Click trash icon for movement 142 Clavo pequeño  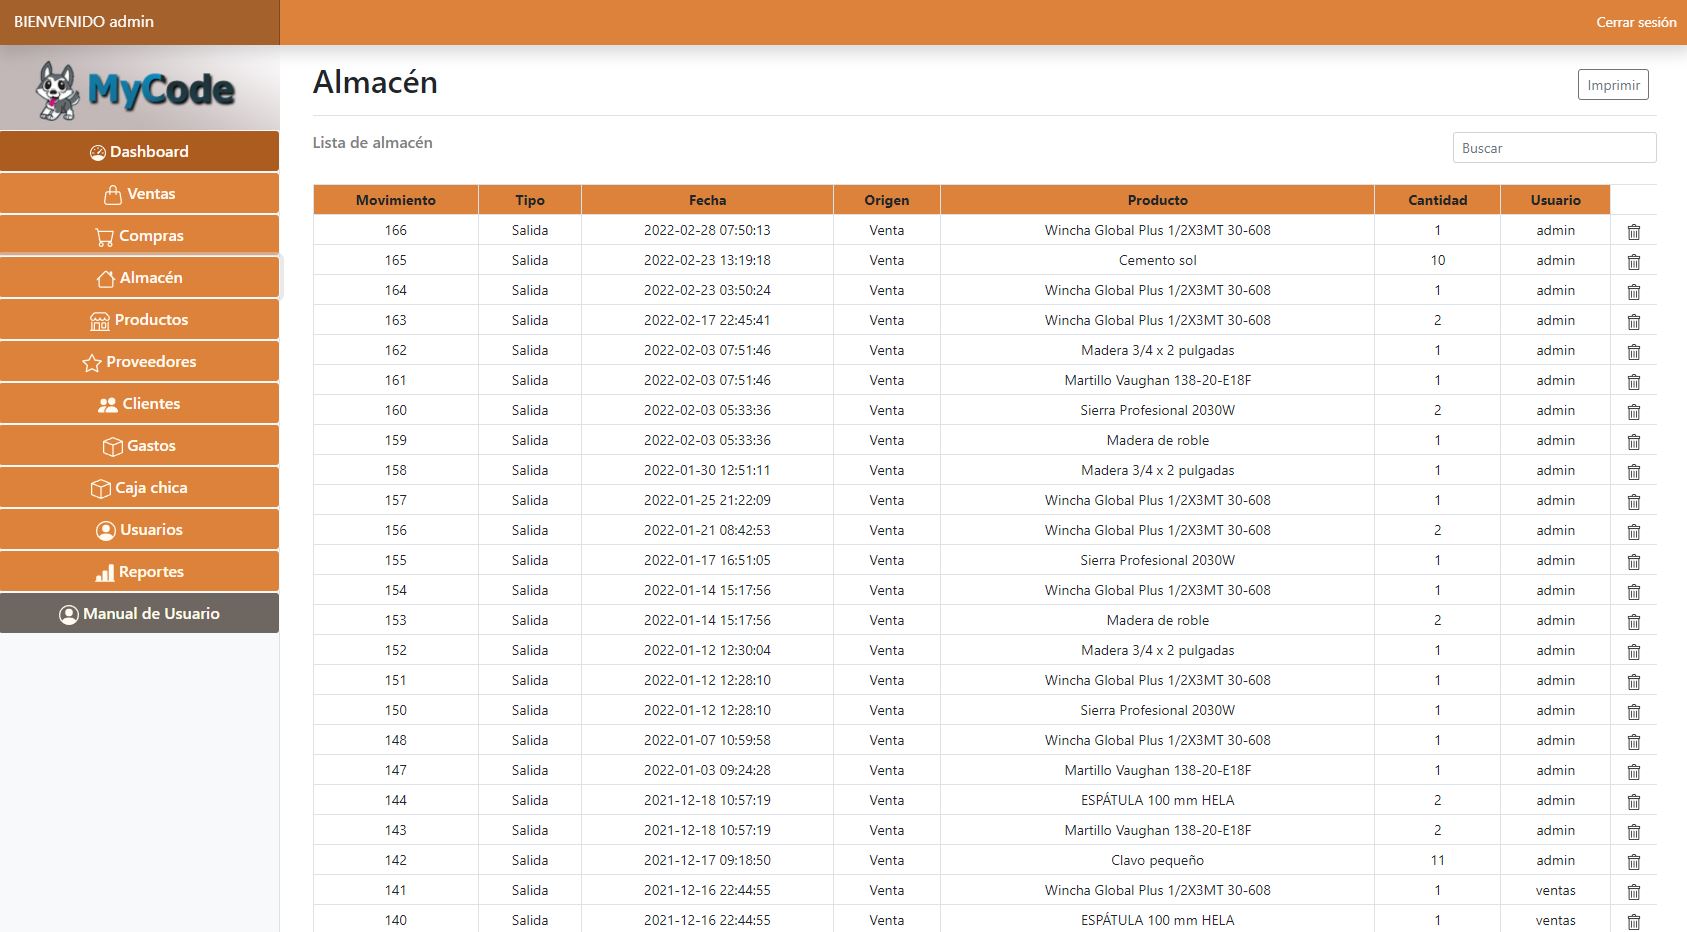[1633, 862]
